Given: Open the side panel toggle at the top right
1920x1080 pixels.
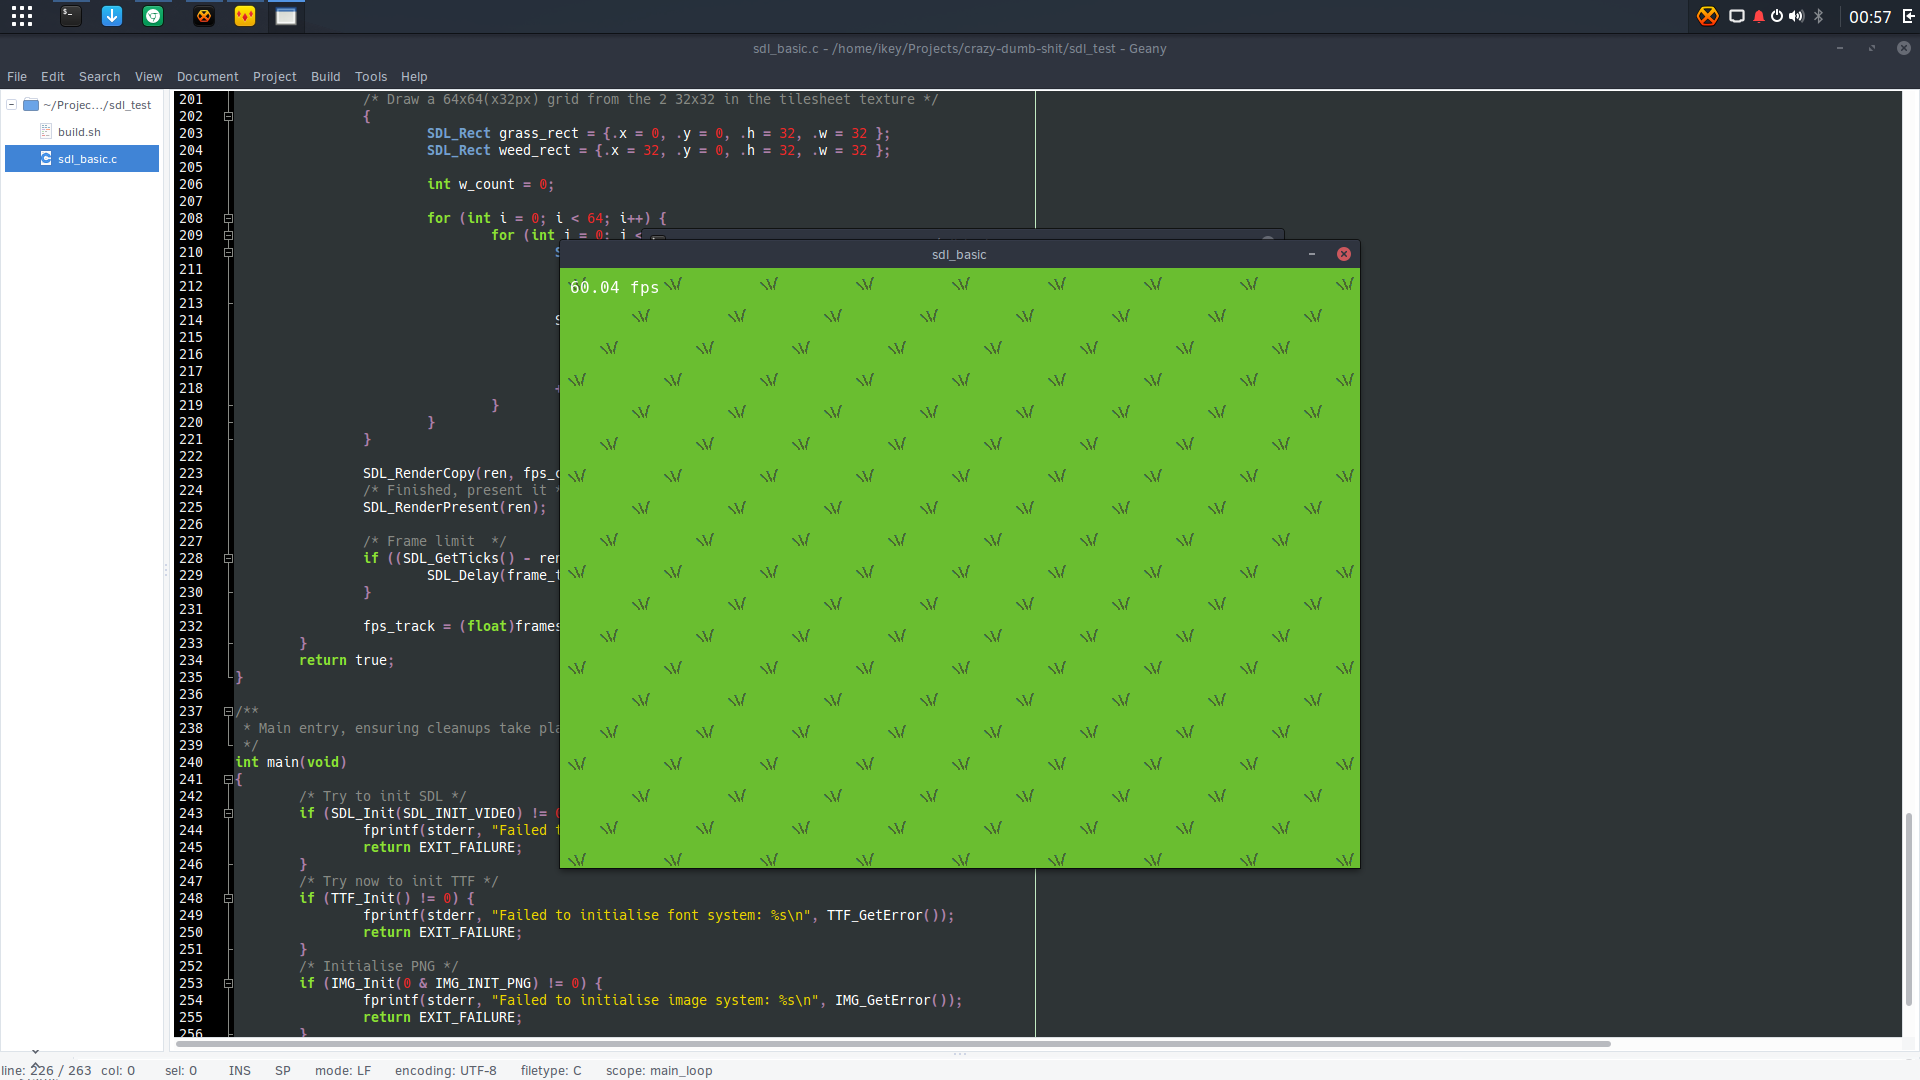Looking at the screenshot, I should pos(1908,16).
